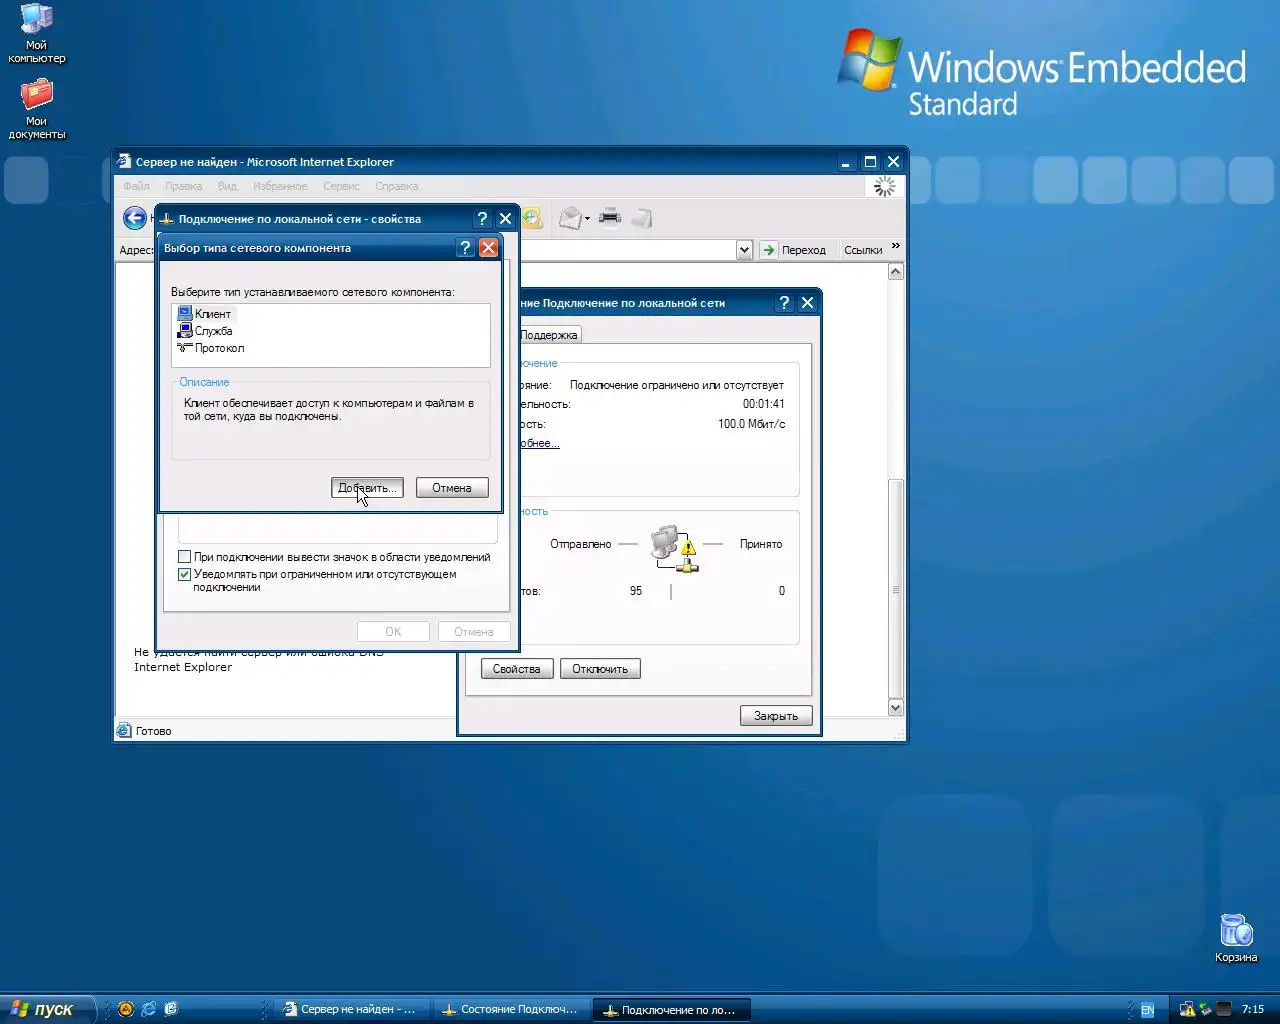This screenshot has height=1024, width=1280.
Task: Open the пуск Start menu
Action: (48, 1009)
